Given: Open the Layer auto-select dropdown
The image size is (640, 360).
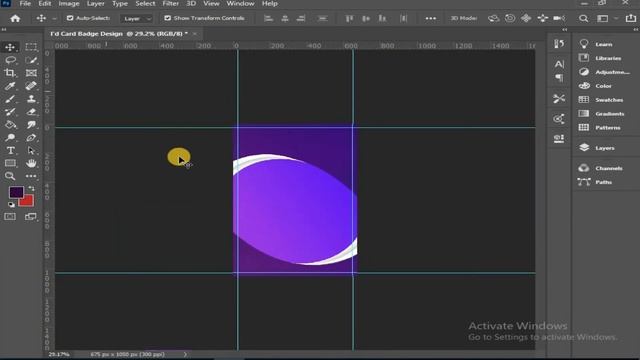Looking at the screenshot, I should click(137, 18).
